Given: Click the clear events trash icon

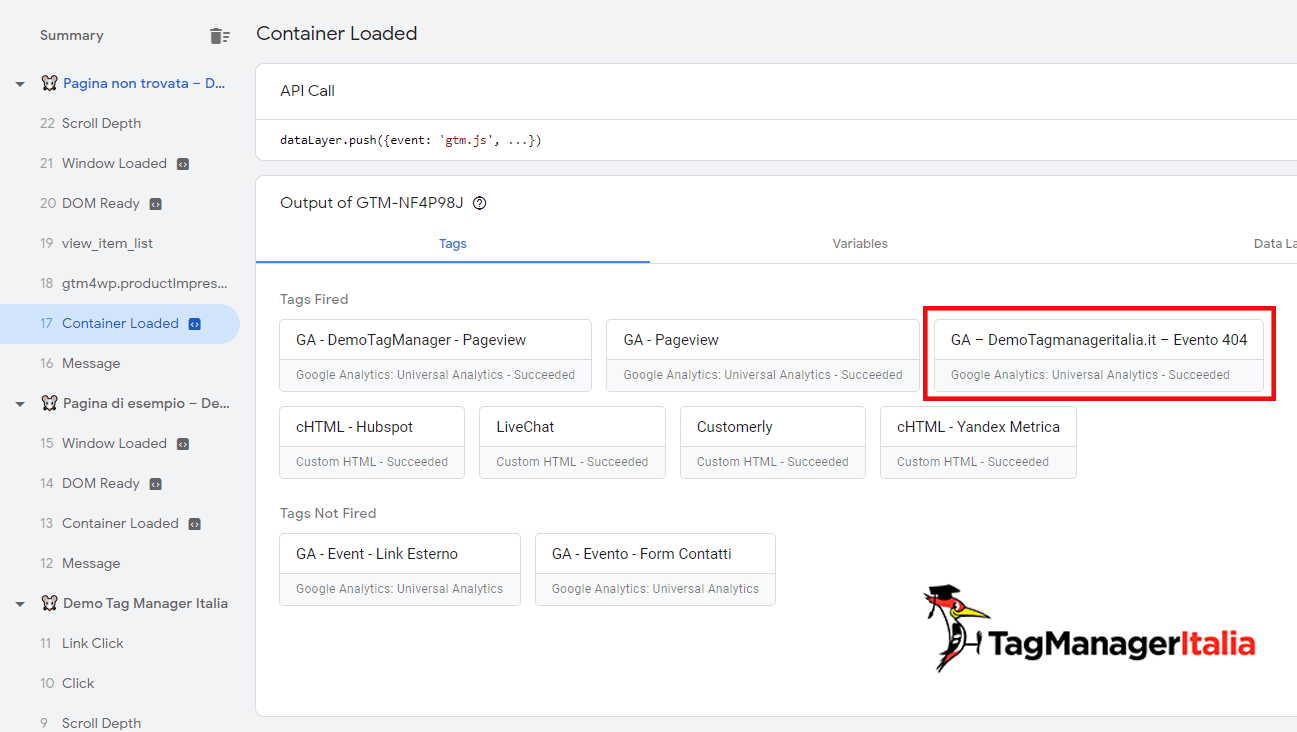Looking at the screenshot, I should [220, 36].
